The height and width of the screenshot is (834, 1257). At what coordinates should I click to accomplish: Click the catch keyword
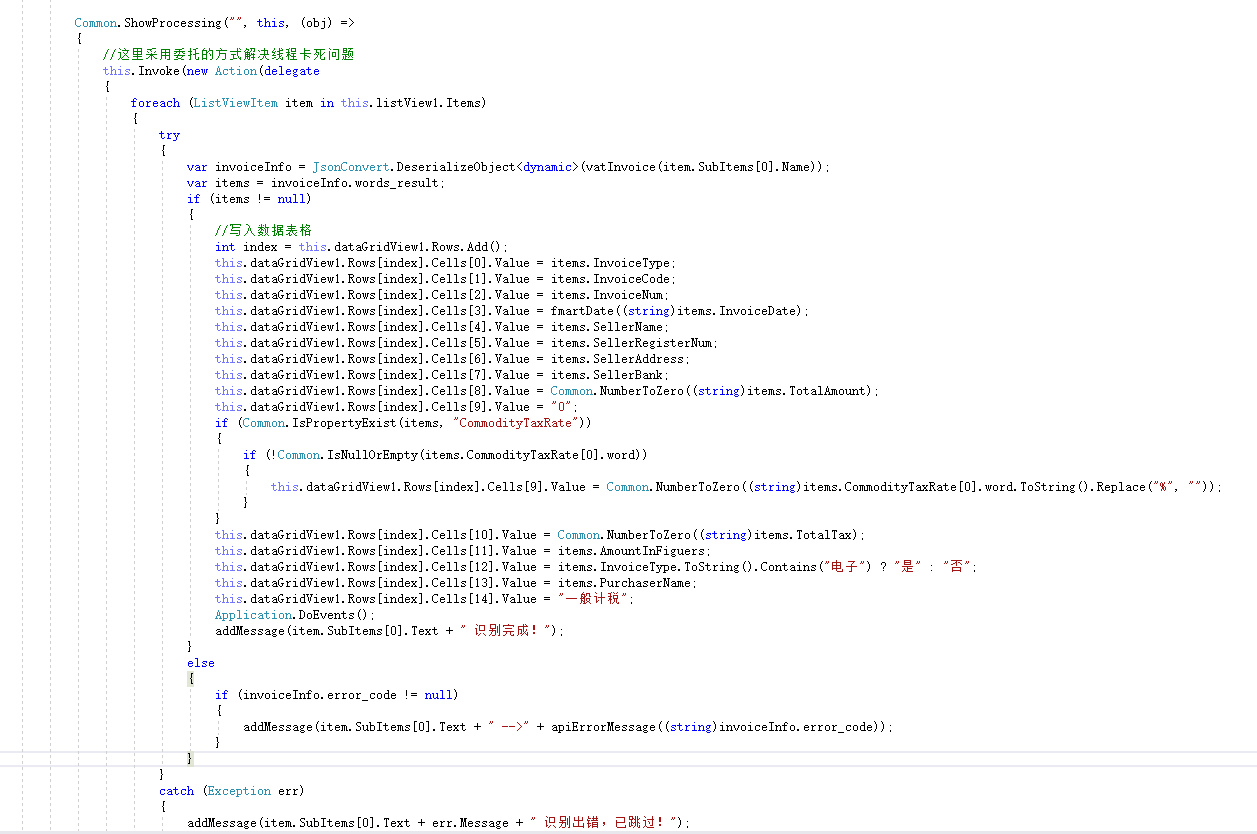[x=176, y=791]
